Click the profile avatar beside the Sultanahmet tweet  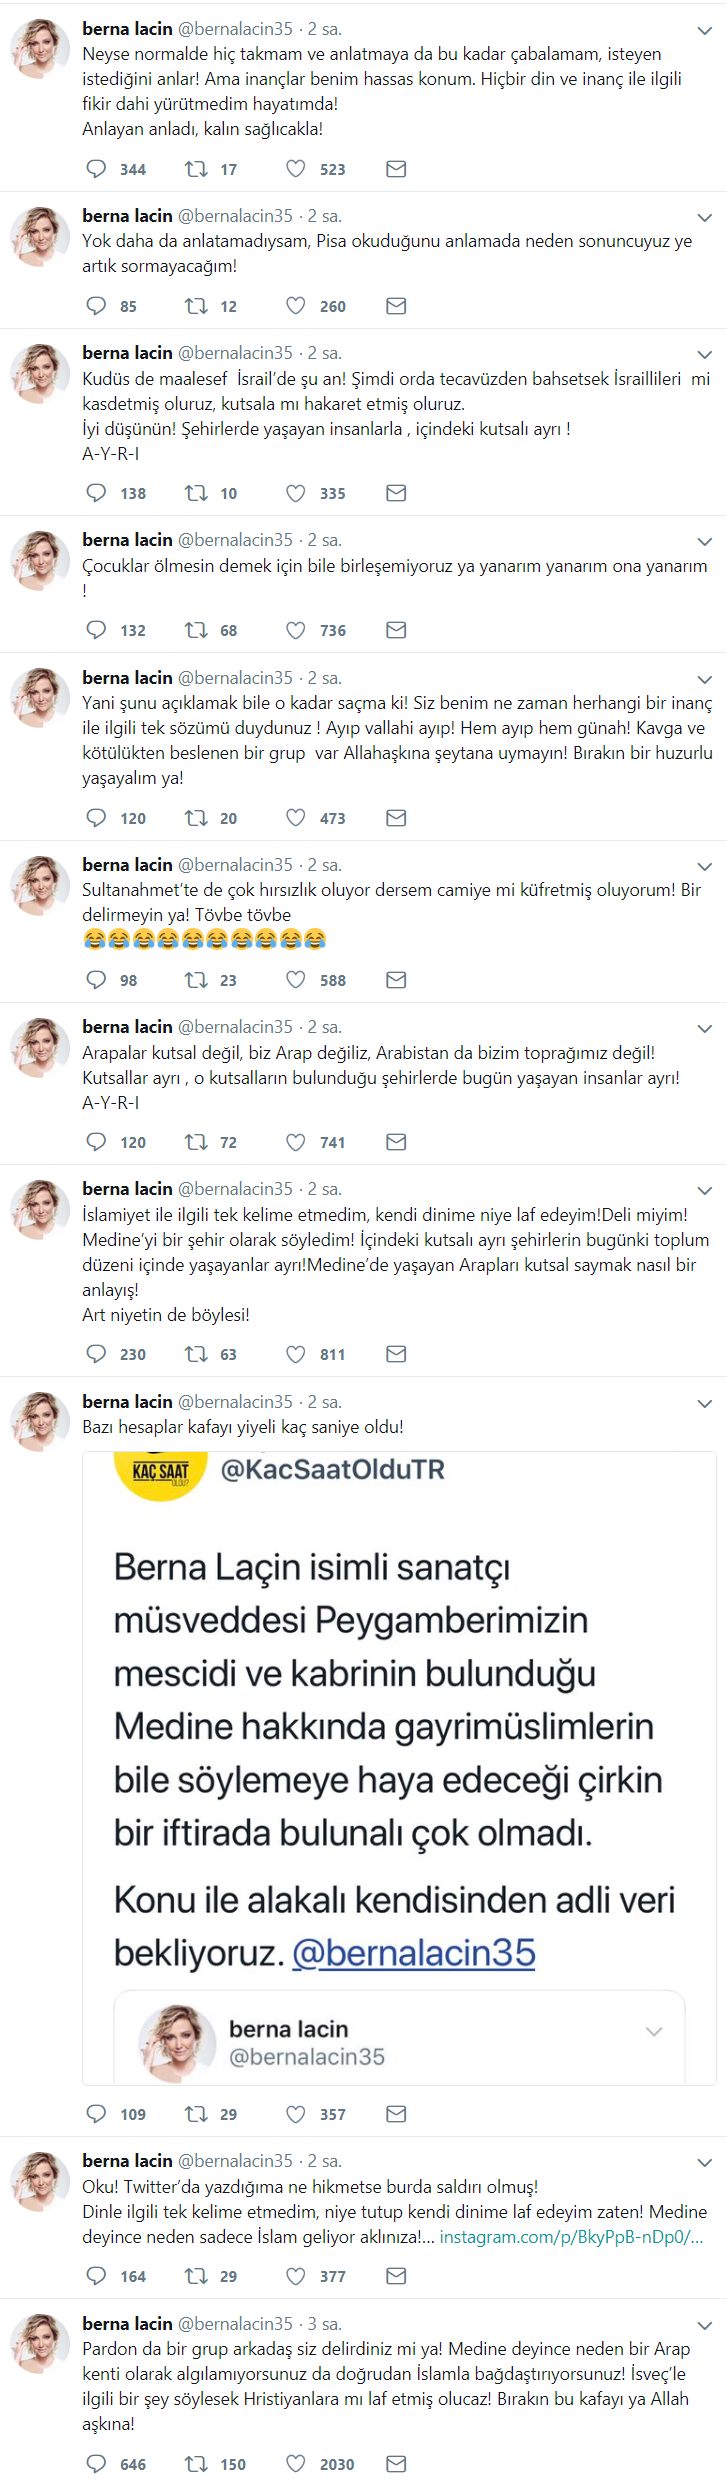click(x=39, y=885)
